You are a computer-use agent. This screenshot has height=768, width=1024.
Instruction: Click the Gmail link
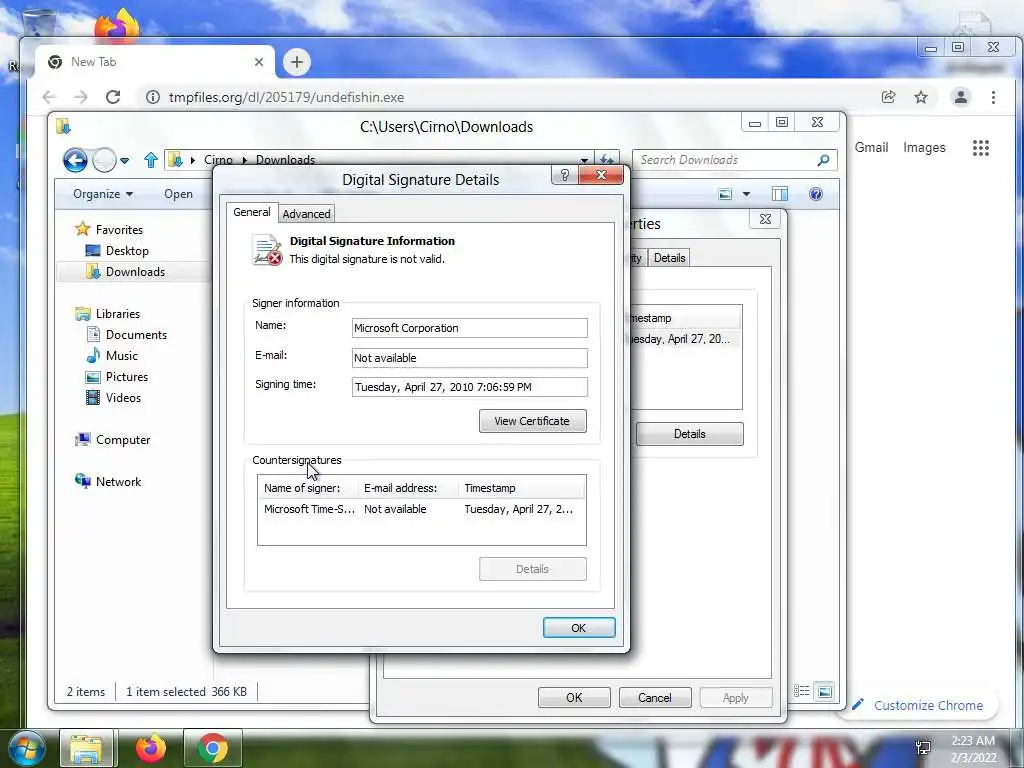point(871,148)
